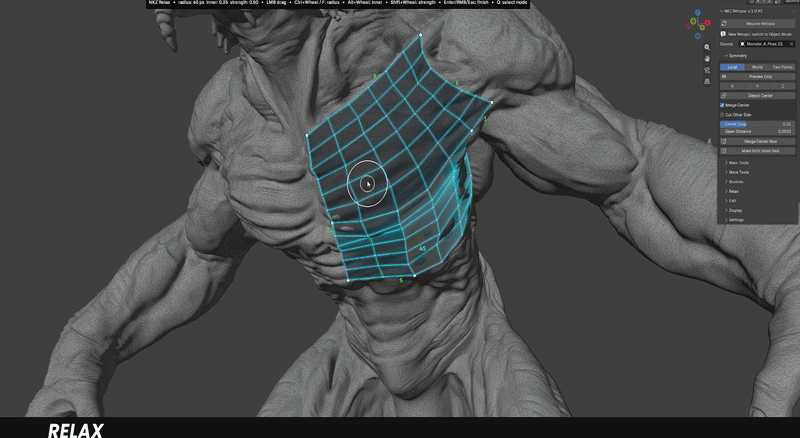
Task: Click the zoom magnifier viewport icon
Action: (x=707, y=47)
